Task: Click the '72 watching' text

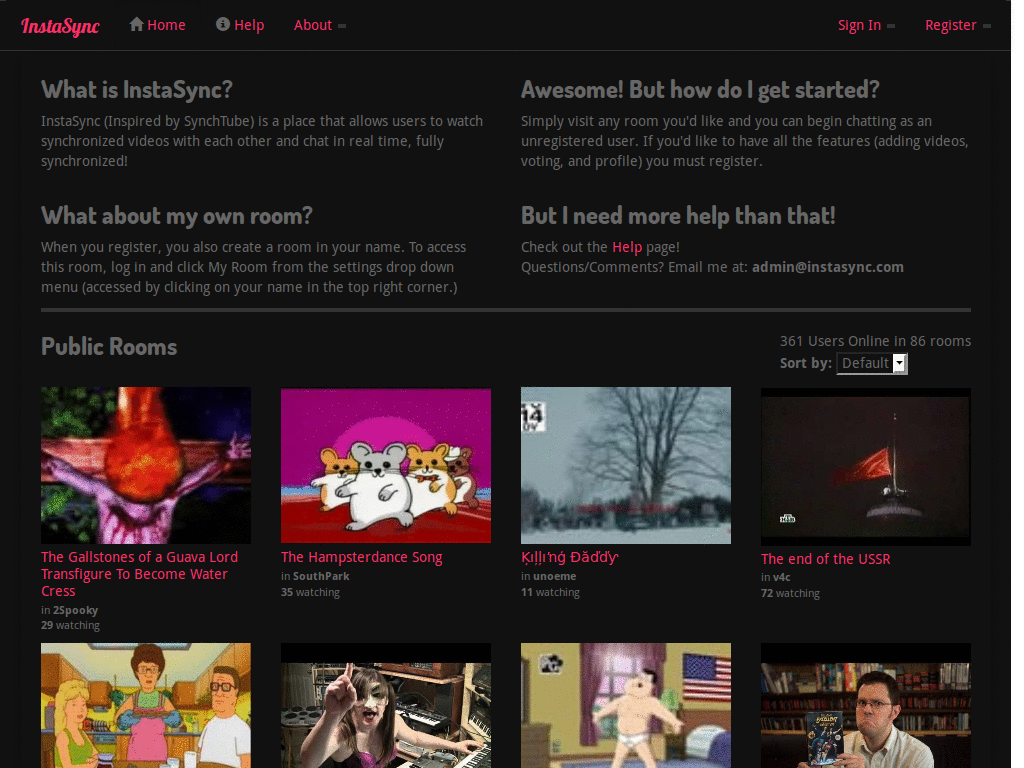Action: (790, 593)
